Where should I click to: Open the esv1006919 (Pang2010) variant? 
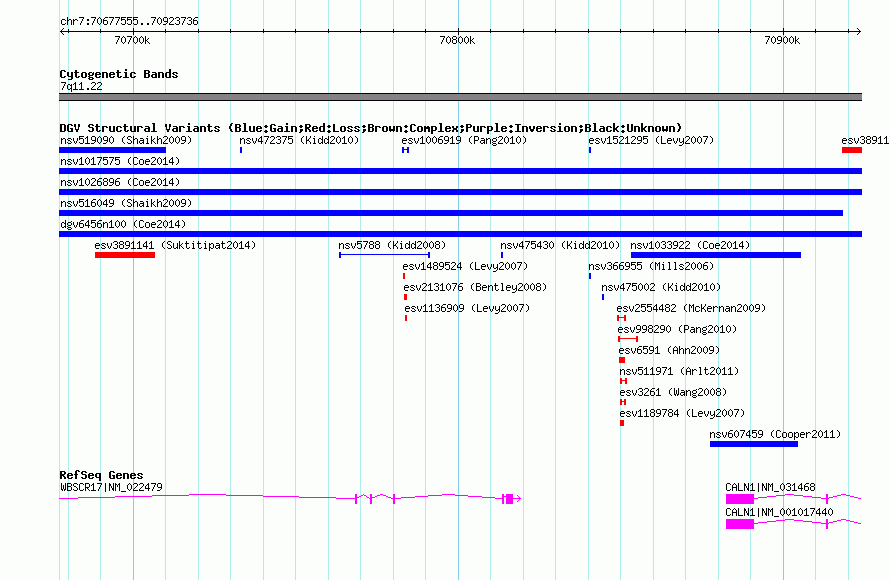(x=464, y=140)
